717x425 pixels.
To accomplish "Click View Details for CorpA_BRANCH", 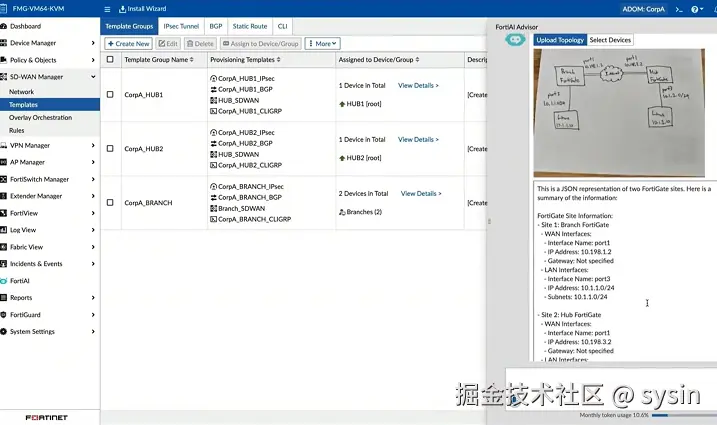I will tap(421, 194).
